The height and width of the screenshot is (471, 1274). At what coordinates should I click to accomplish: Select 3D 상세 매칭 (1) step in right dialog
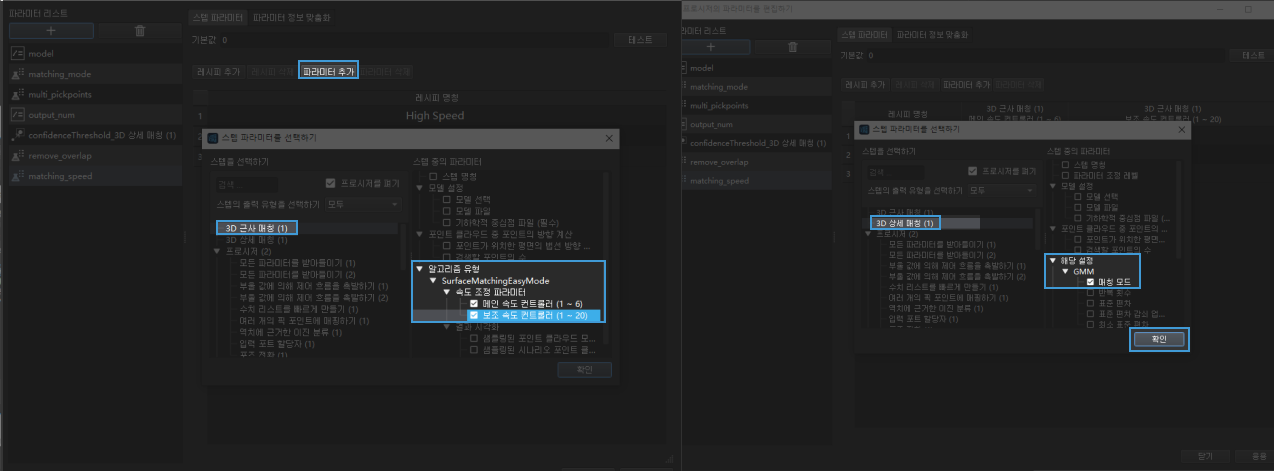[x=904, y=222]
